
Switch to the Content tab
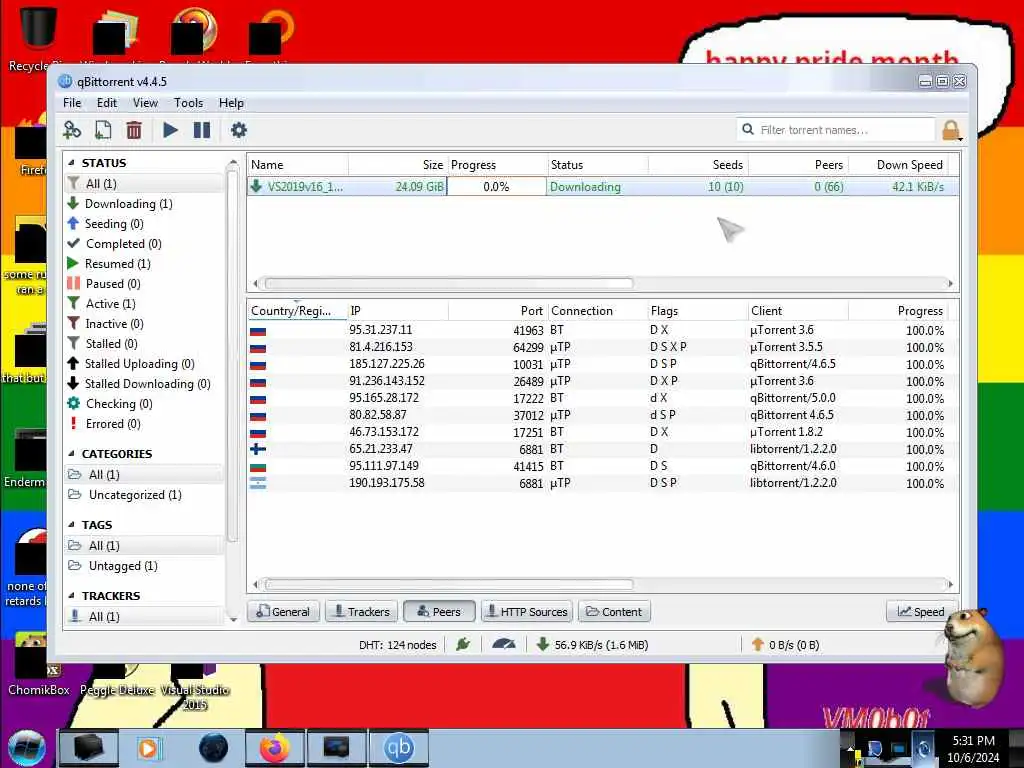tap(614, 612)
